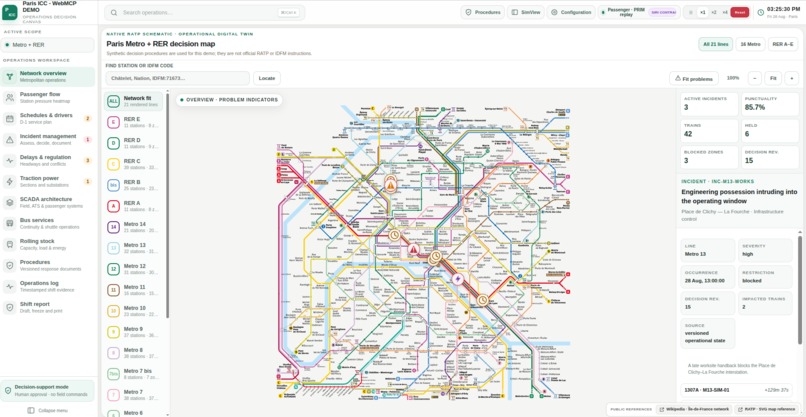Click the Fit zoom button
806x417 pixels.
tap(773, 79)
